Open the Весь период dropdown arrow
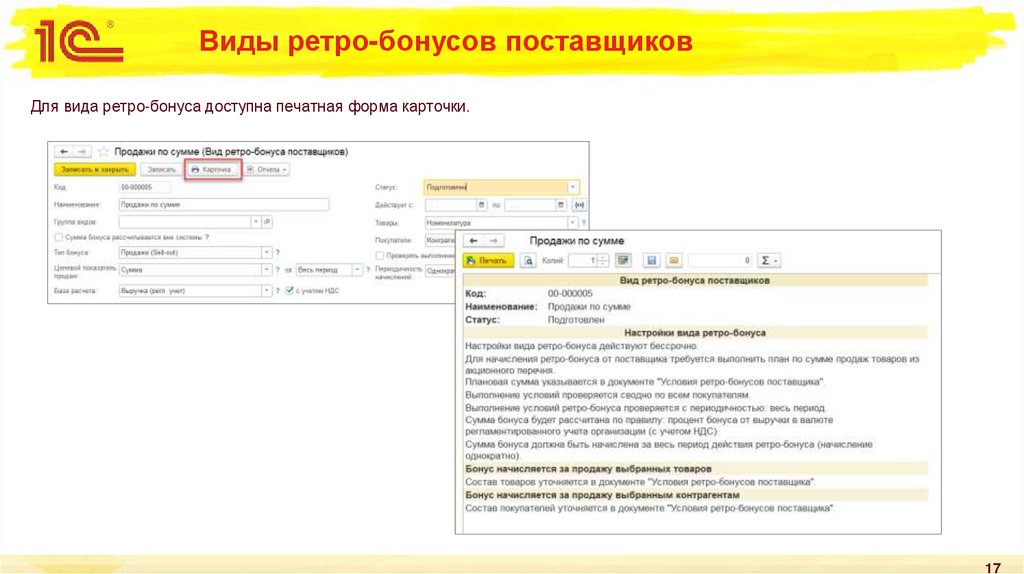 click(357, 270)
